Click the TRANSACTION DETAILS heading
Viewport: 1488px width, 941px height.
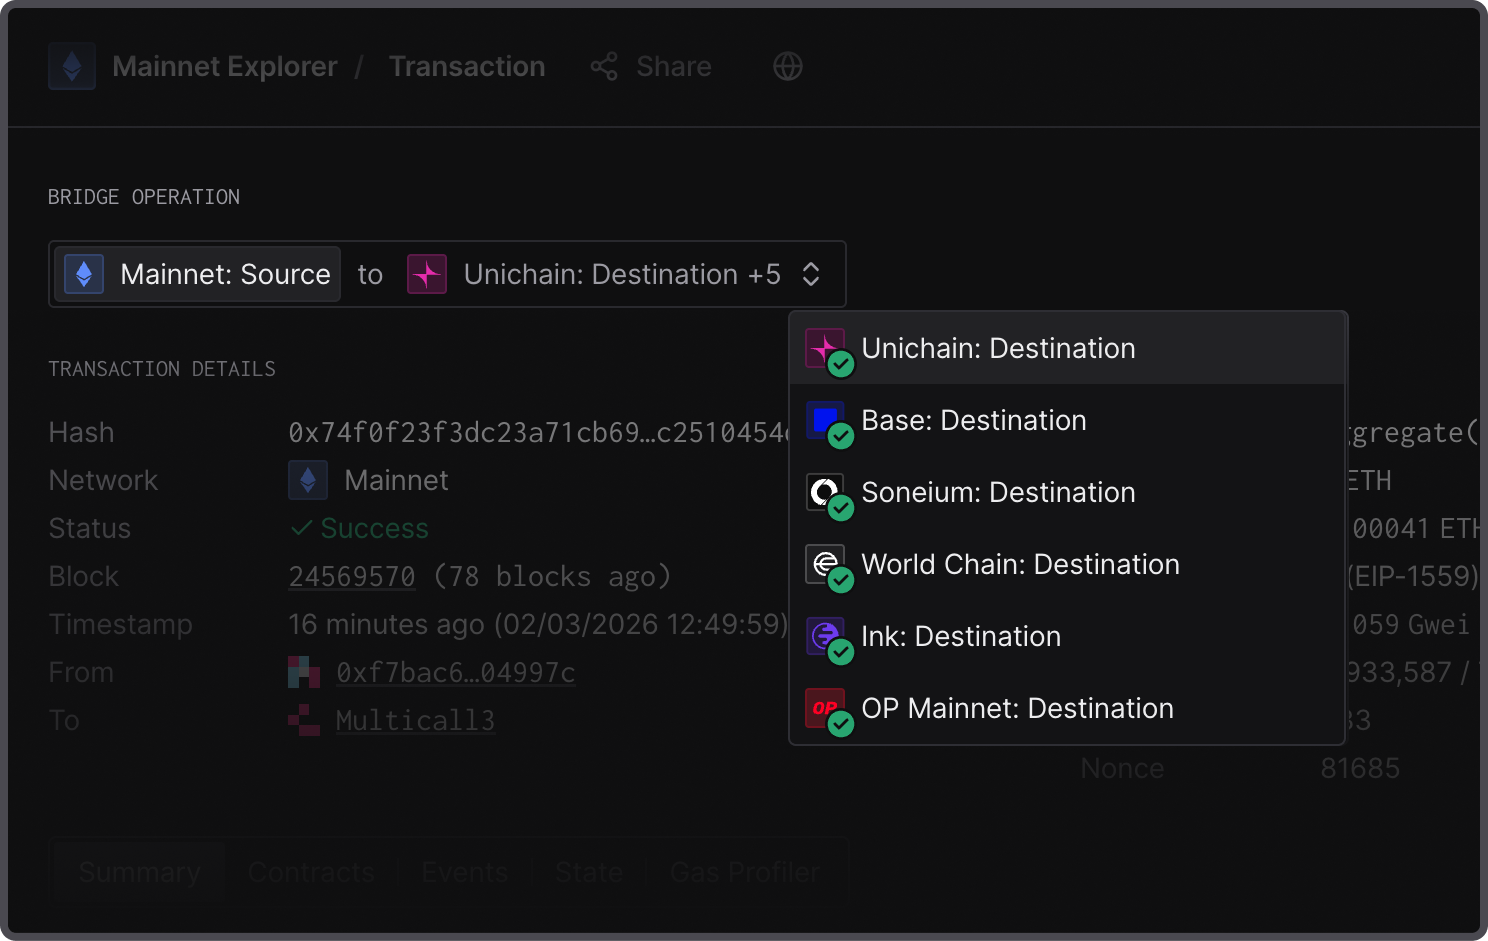[162, 369]
